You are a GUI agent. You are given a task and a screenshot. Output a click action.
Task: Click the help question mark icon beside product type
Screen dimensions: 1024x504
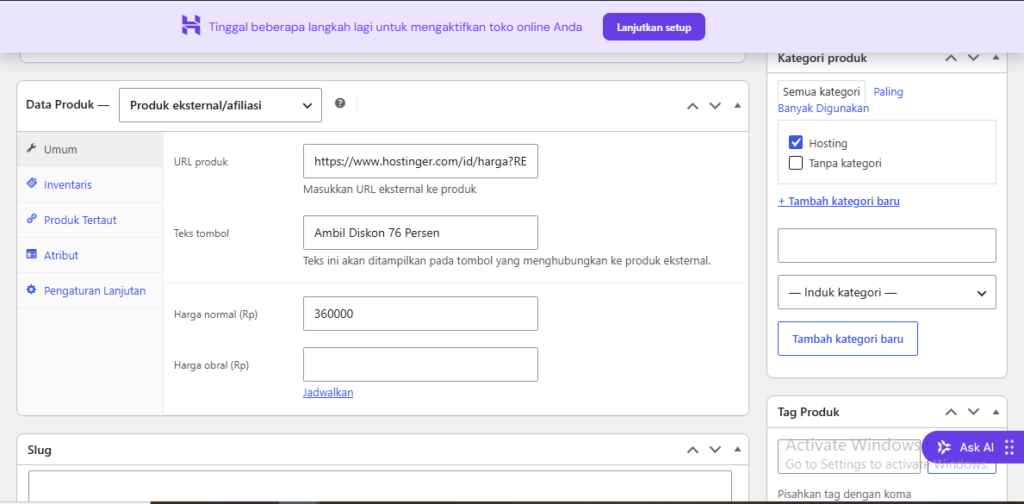pos(340,103)
